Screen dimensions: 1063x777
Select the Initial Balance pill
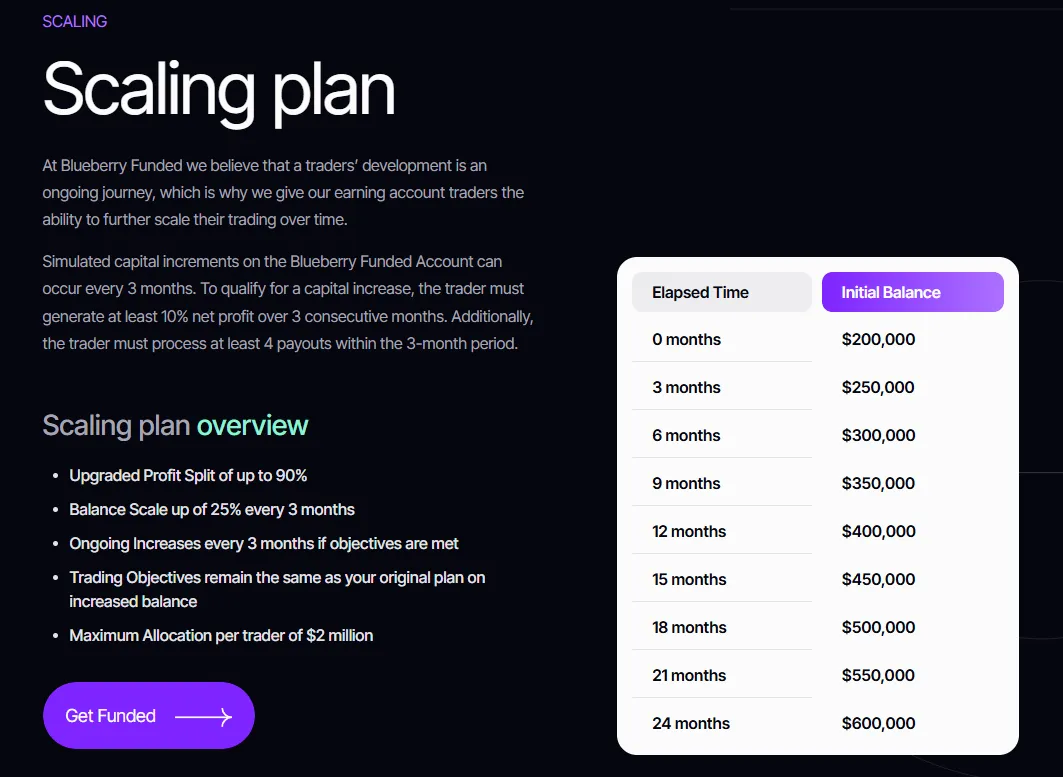click(912, 291)
